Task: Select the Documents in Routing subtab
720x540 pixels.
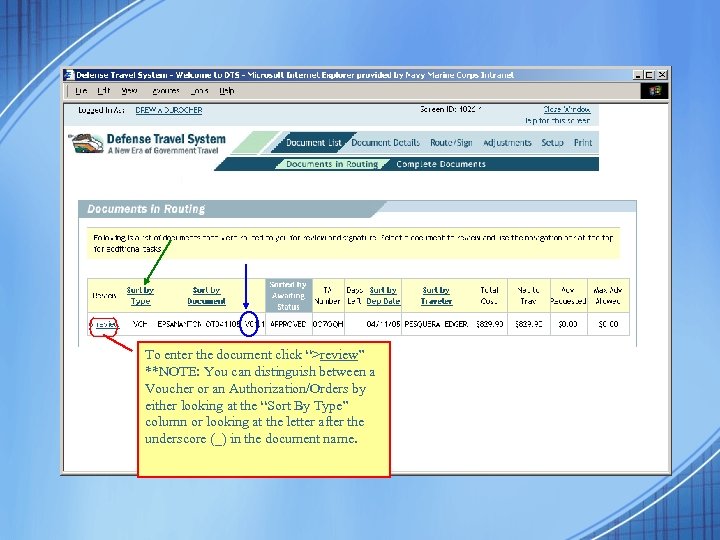Action: point(332,164)
